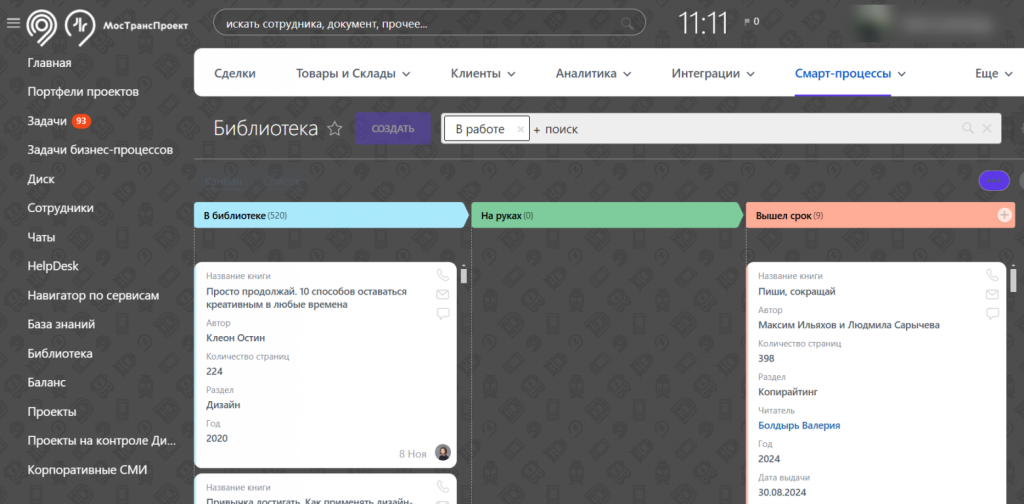The height and width of the screenshot is (504, 1024).
Task: Click the plus icon in Вышел срок column
Action: 1004,215
